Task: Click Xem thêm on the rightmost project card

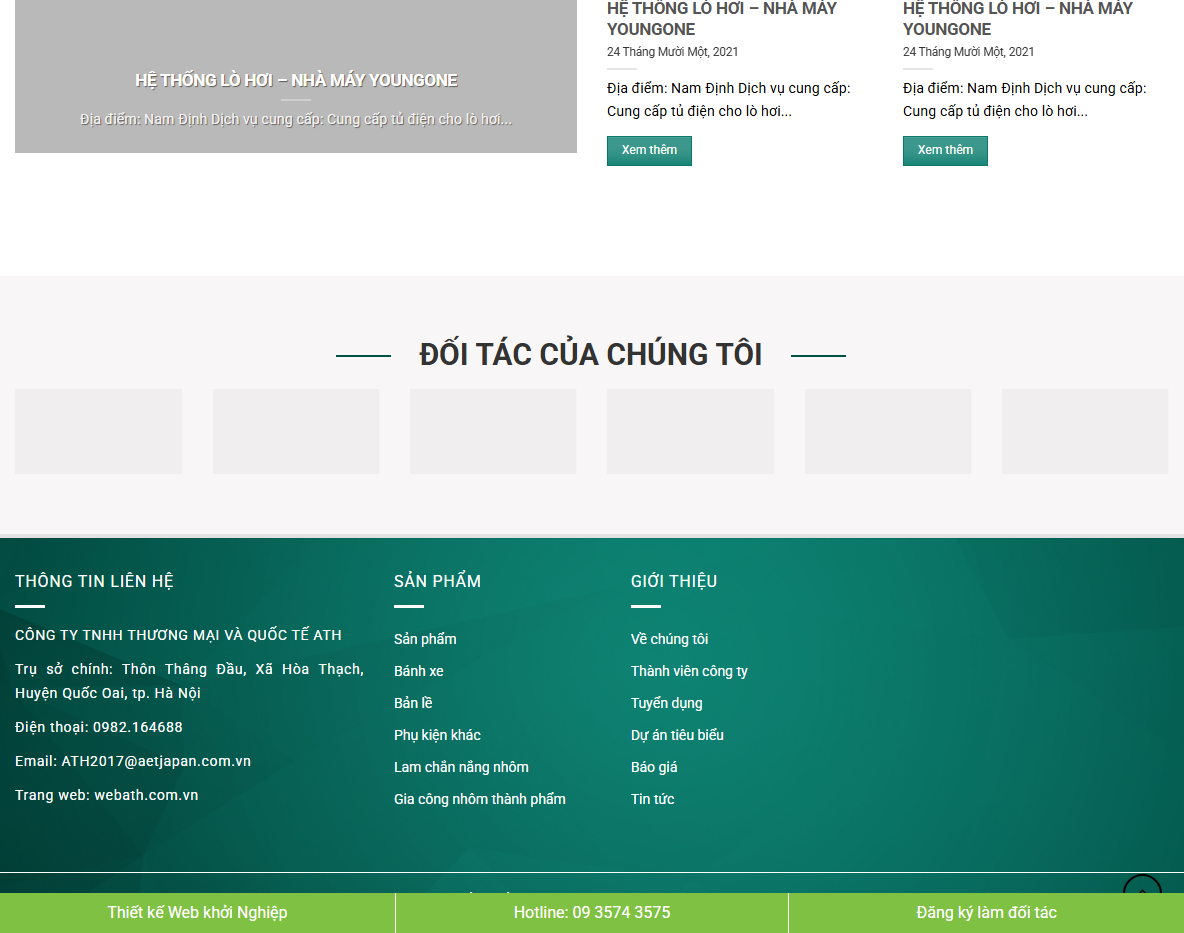Action: [944, 150]
